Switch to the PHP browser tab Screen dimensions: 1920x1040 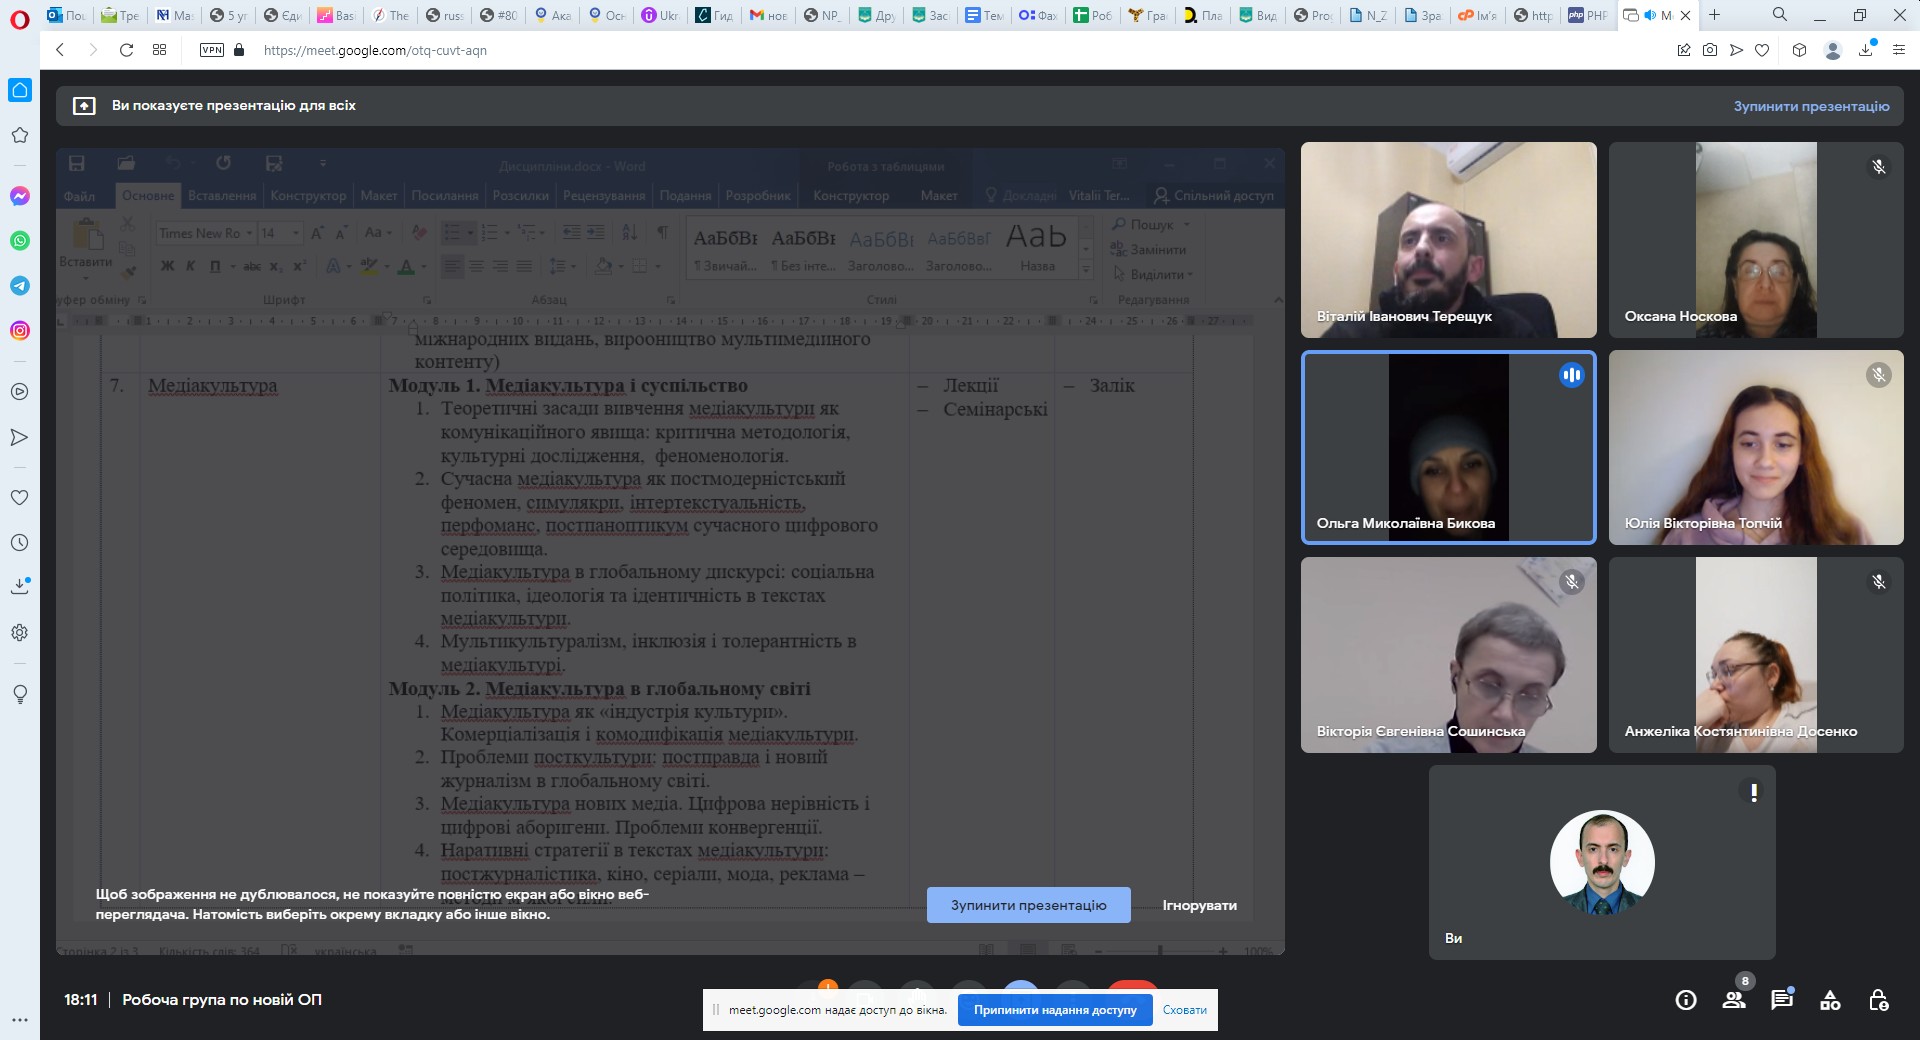tap(1588, 15)
